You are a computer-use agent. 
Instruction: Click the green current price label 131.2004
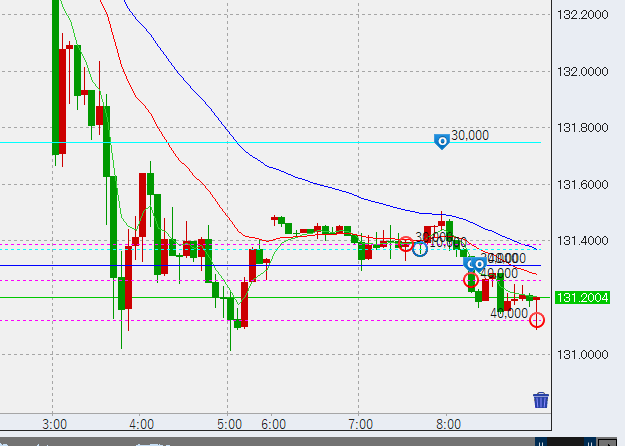click(583, 298)
